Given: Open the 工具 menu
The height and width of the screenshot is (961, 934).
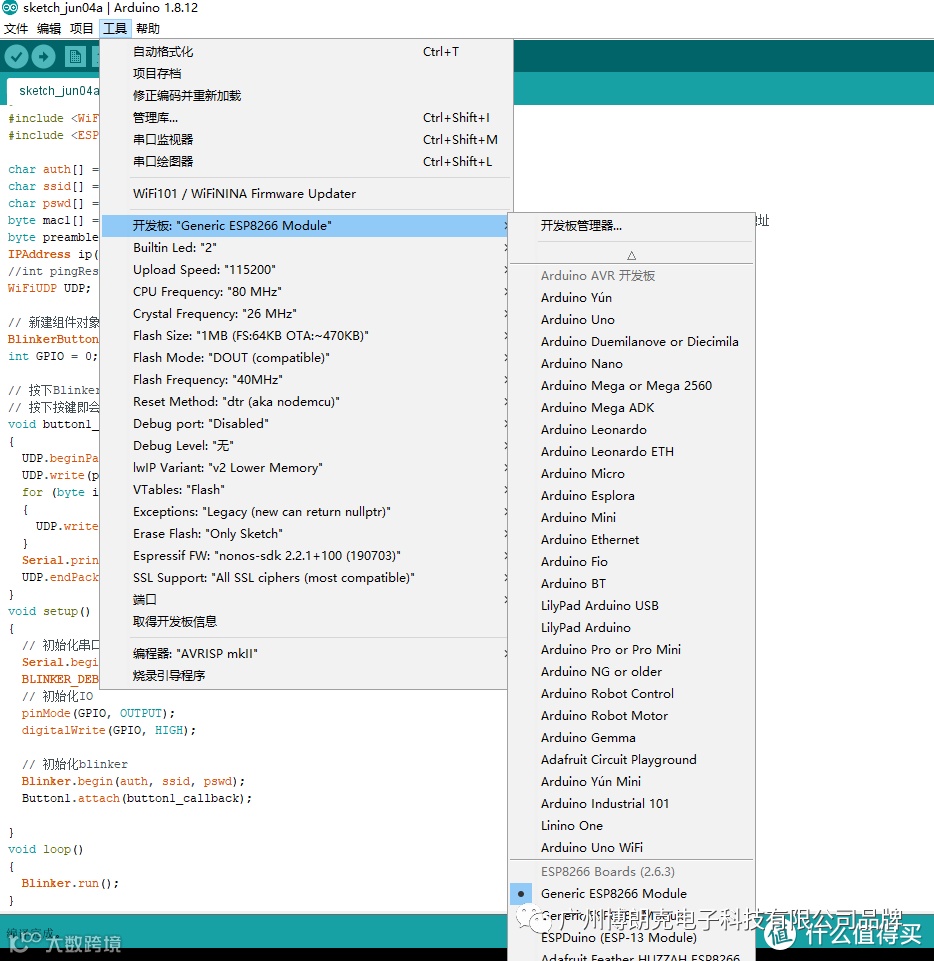Looking at the screenshot, I should tap(115, 28).
